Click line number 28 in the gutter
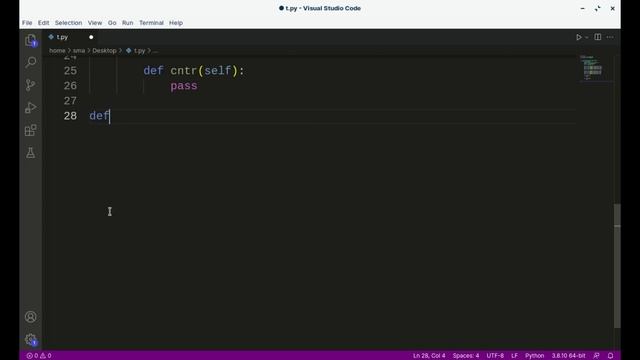Screen dimensions: 640x360 [70, 116]
